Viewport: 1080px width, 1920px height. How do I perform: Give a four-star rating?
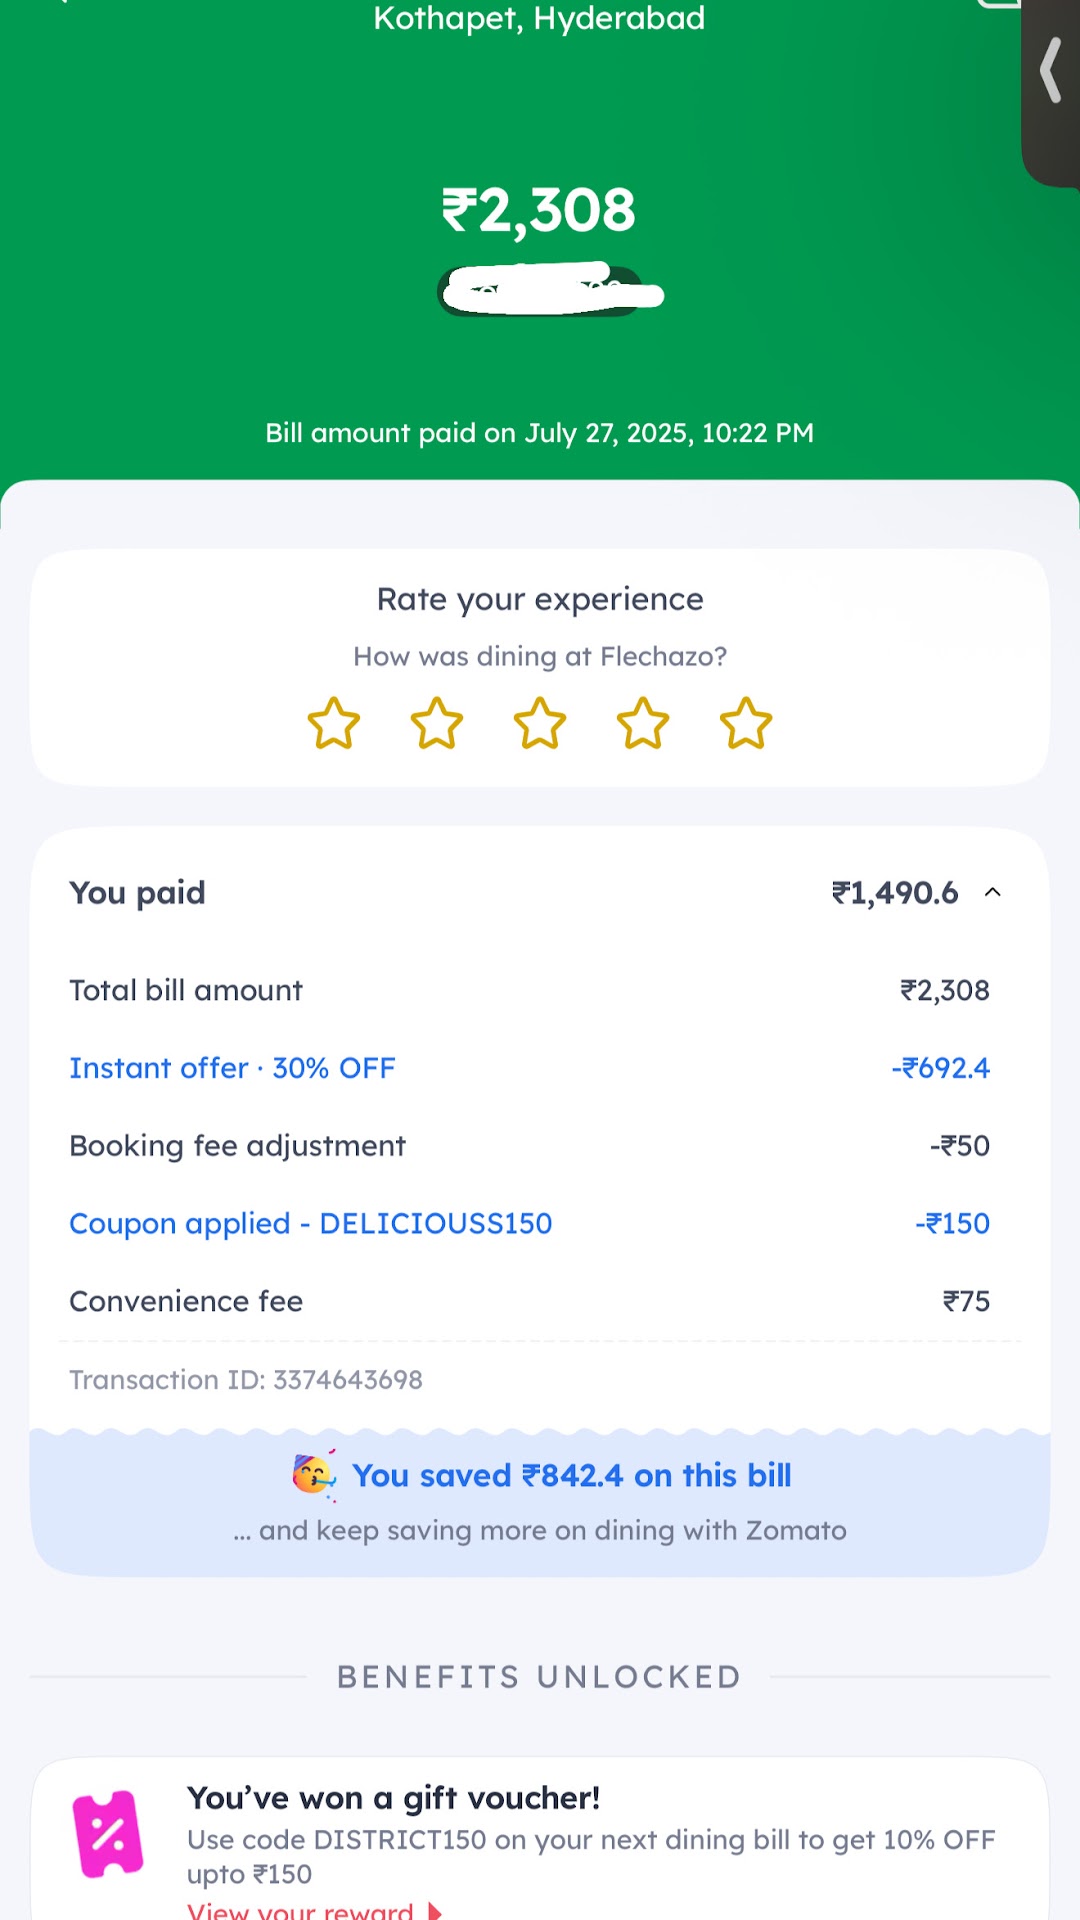point(643,723)
